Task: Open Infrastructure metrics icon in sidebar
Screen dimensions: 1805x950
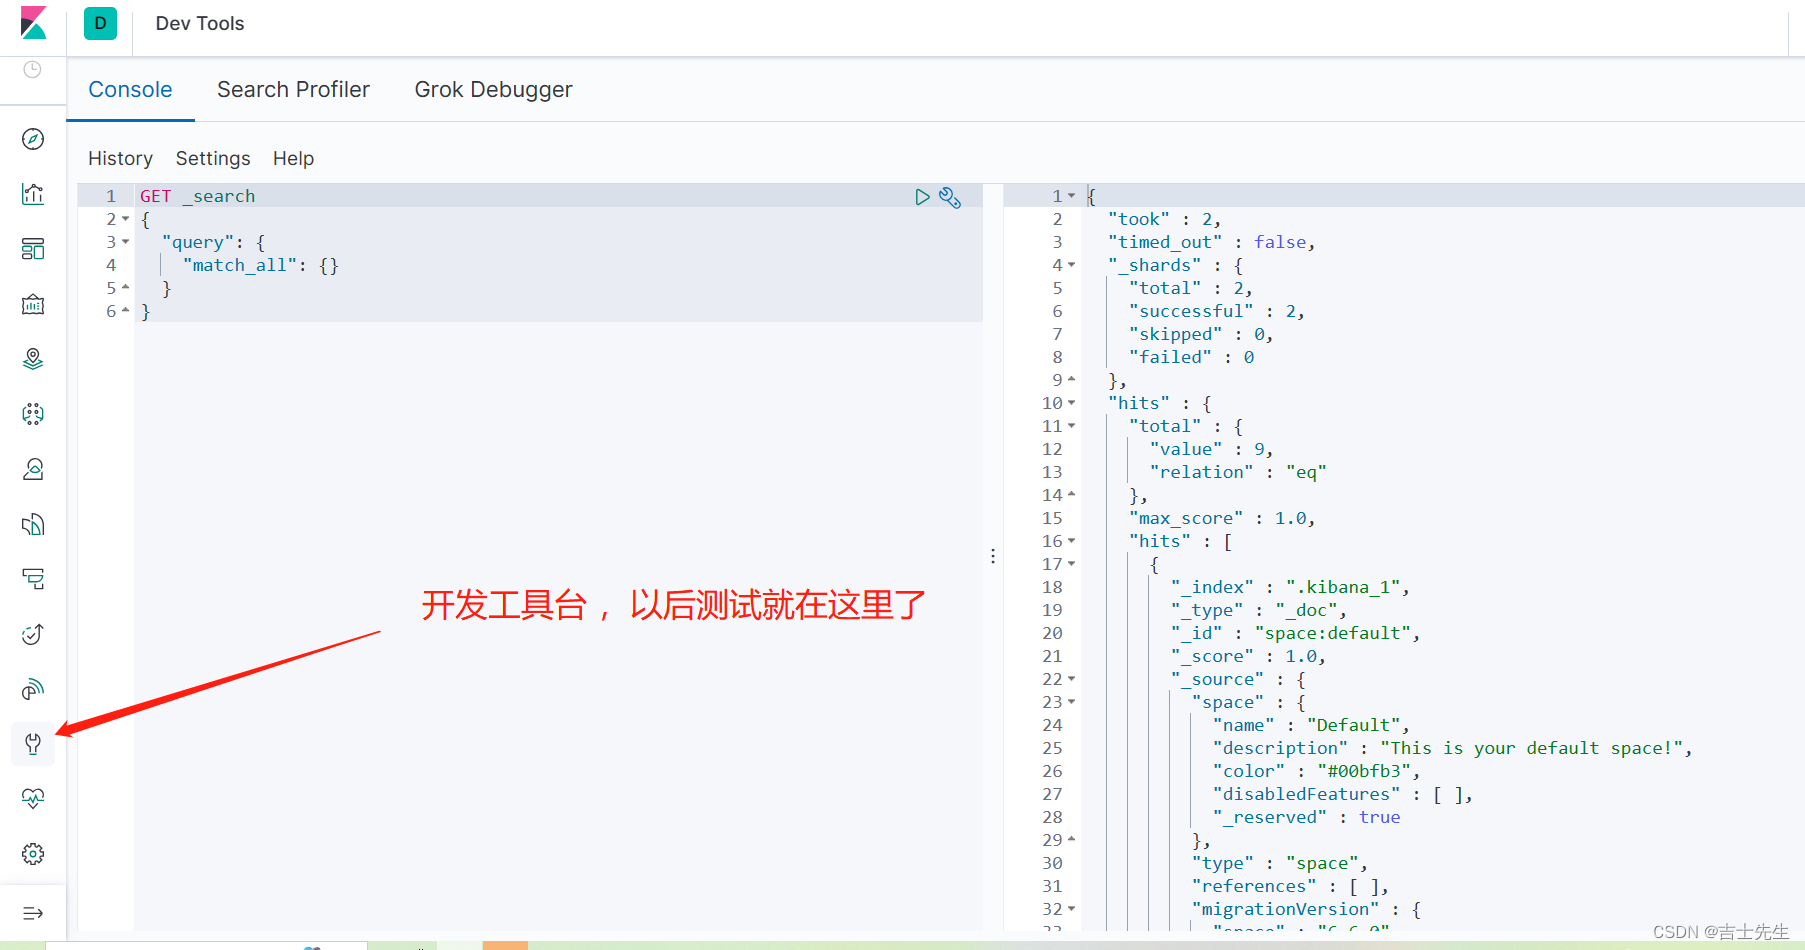Action: [x=33, y=469]
